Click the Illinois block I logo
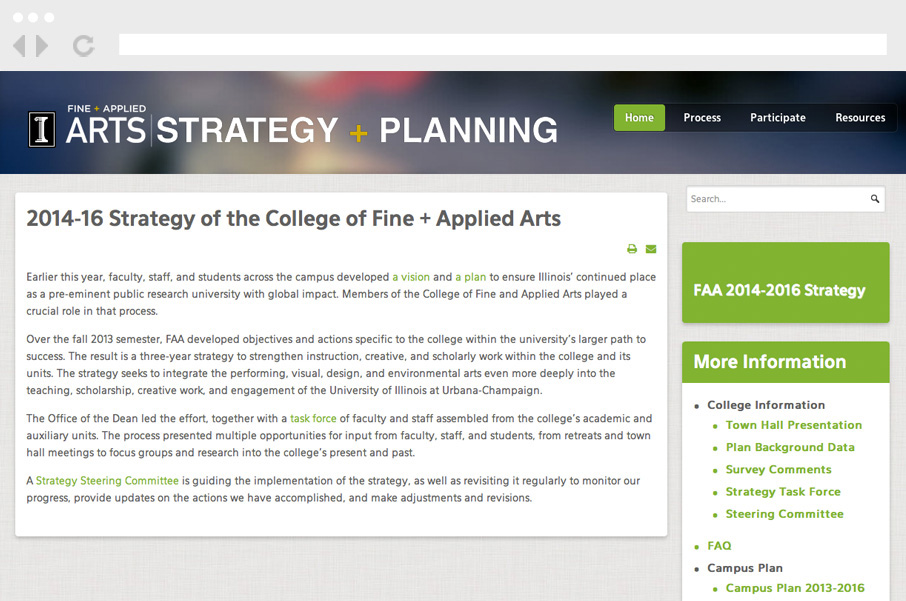Image resolution: width=906 pixels, height=601 pixels. [x=42, y=129]
